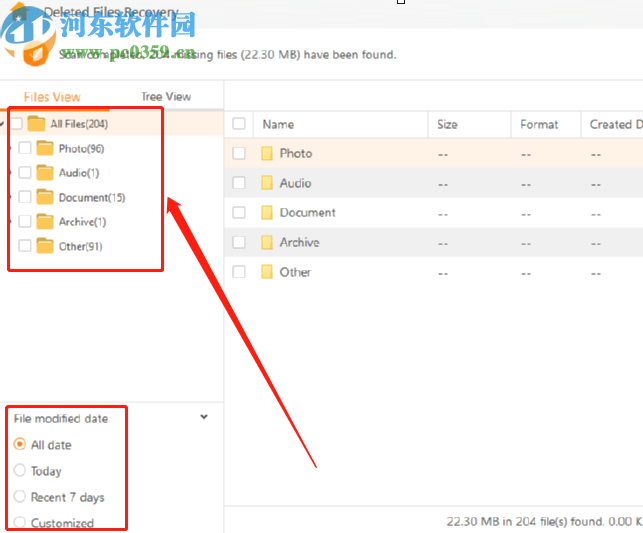Select the Document(15) tree label
This screenshot has height=533, width=643.
click(92, 198)
